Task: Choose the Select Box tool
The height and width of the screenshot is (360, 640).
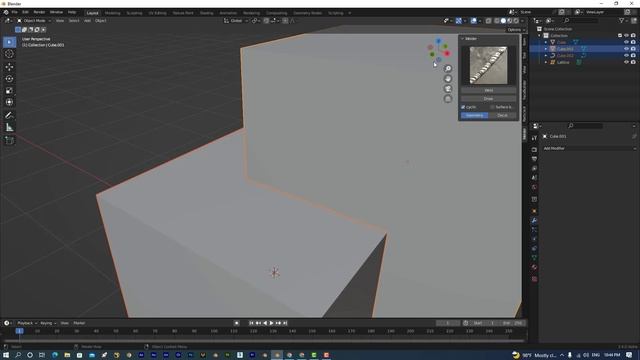Action: [x=9, y=42]
